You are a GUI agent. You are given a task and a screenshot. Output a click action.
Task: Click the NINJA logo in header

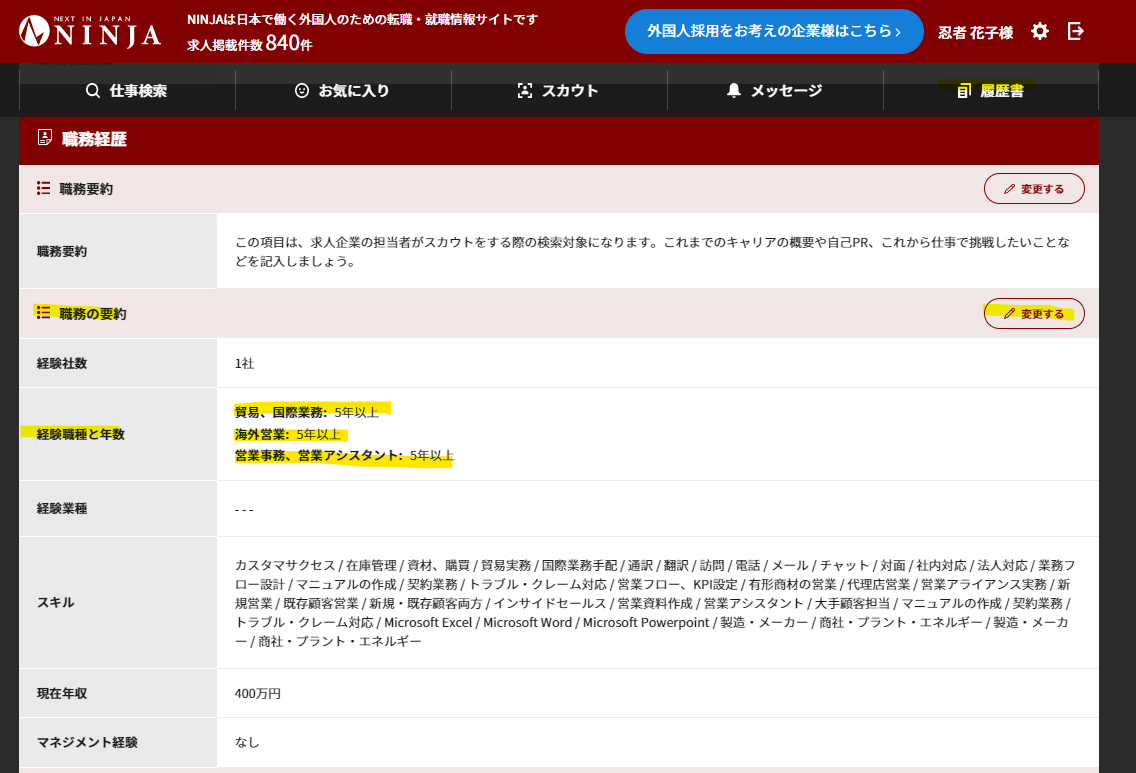point(90,32)
